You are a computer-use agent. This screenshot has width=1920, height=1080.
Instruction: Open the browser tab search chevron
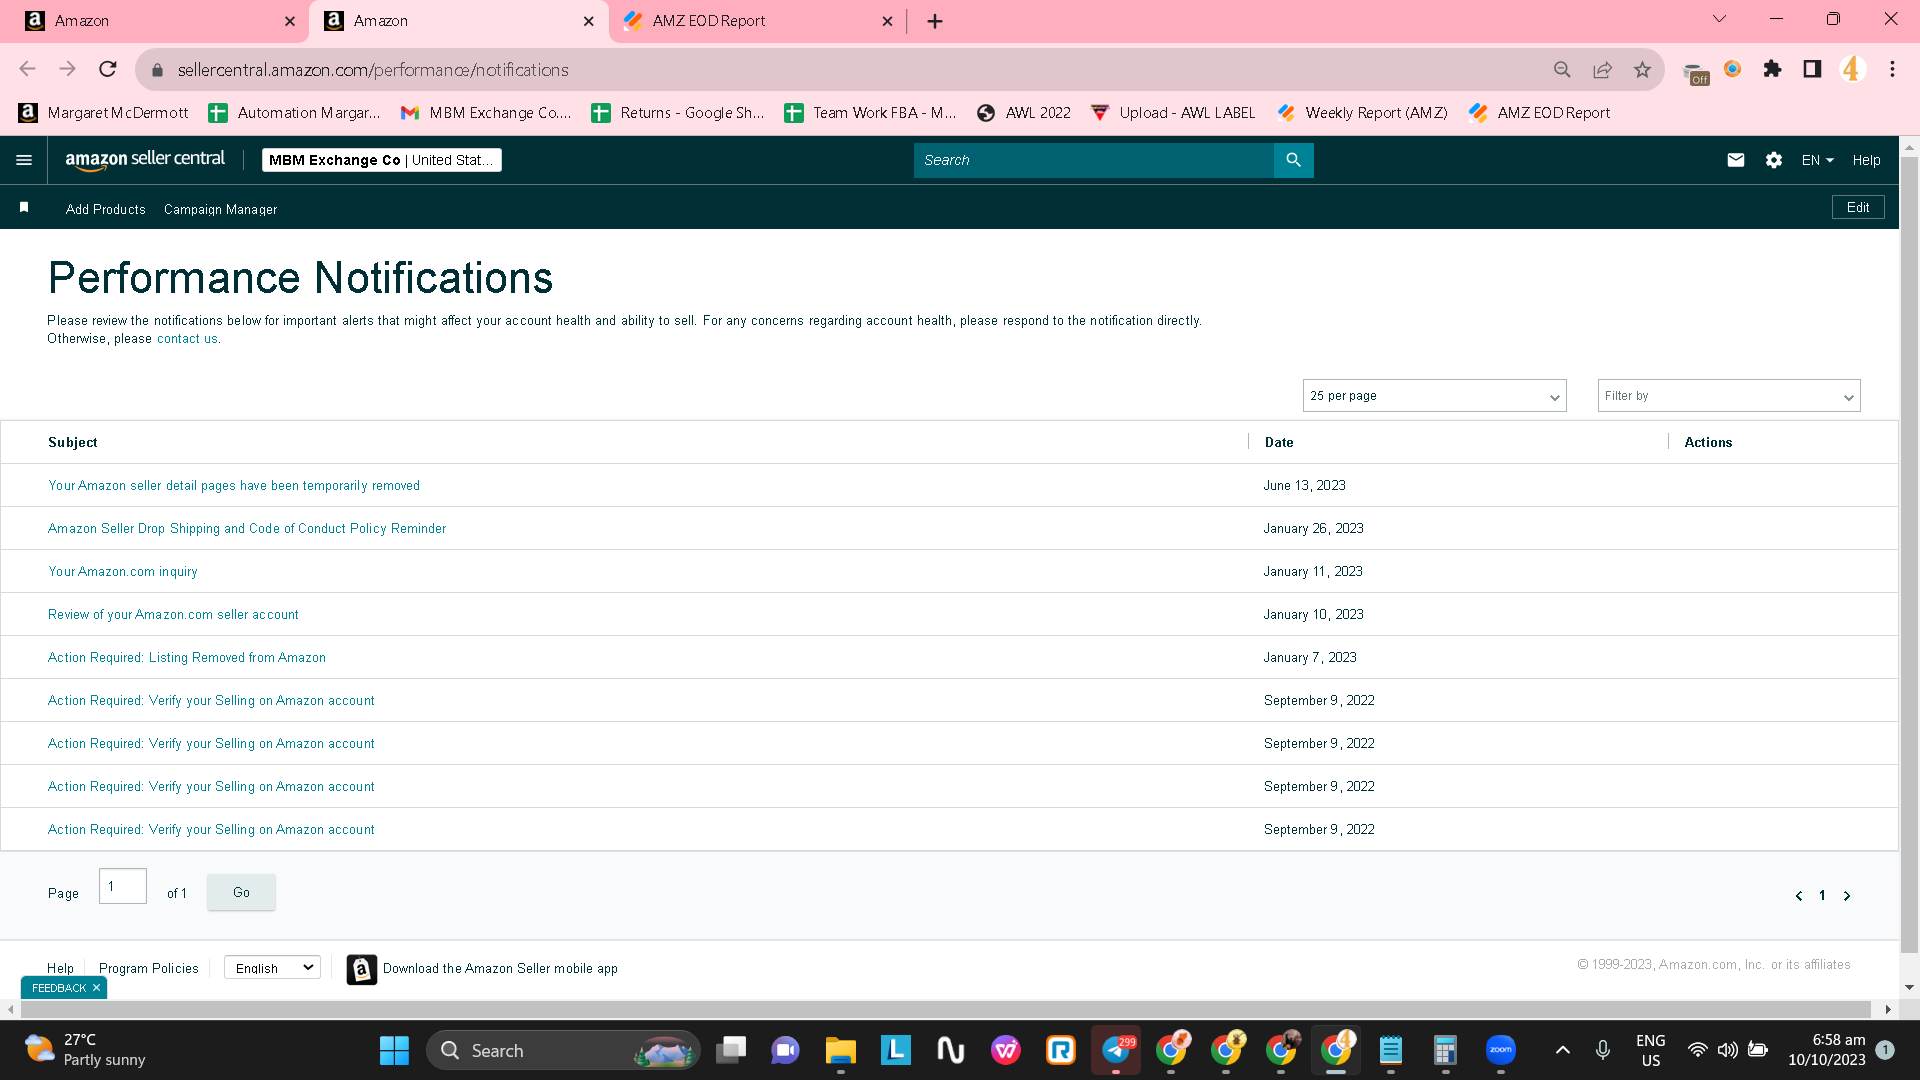(x=1720, y=19)
